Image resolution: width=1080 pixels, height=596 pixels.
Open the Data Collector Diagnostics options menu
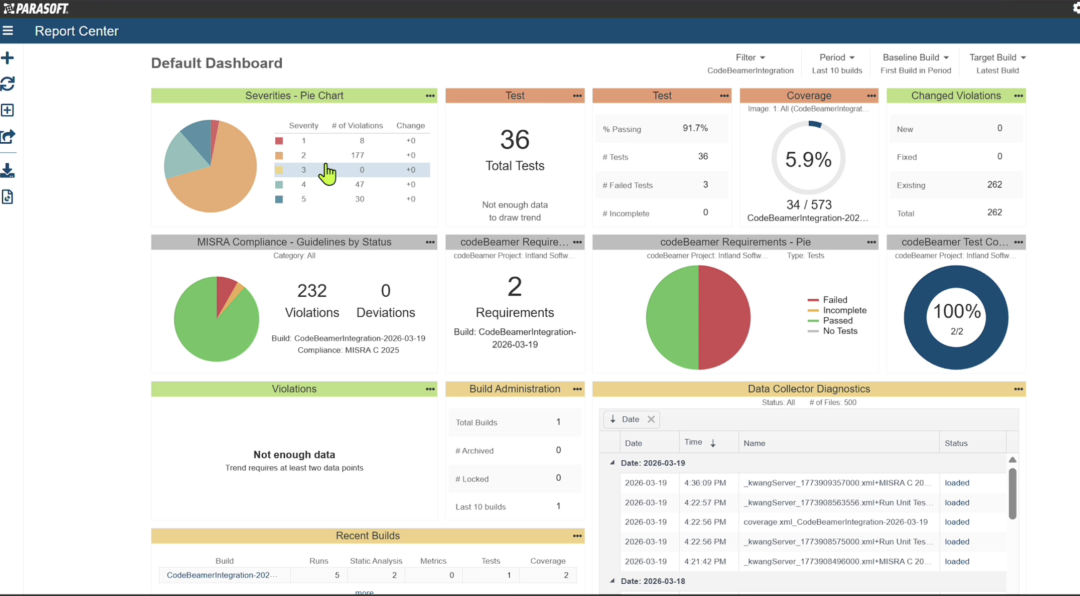[1018, 389]
